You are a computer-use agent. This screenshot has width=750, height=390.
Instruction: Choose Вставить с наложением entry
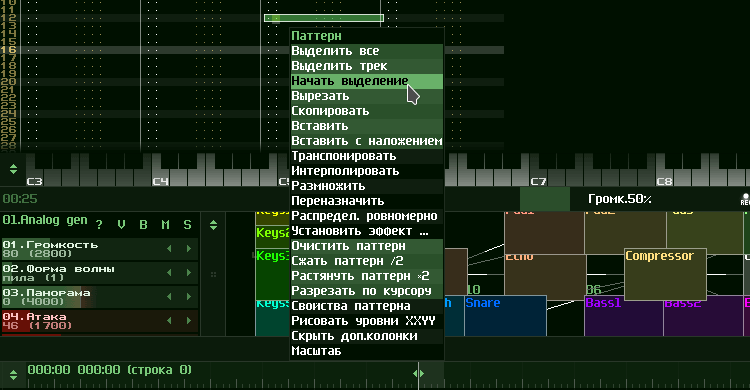pyautogui.click(x=367, y=141)
